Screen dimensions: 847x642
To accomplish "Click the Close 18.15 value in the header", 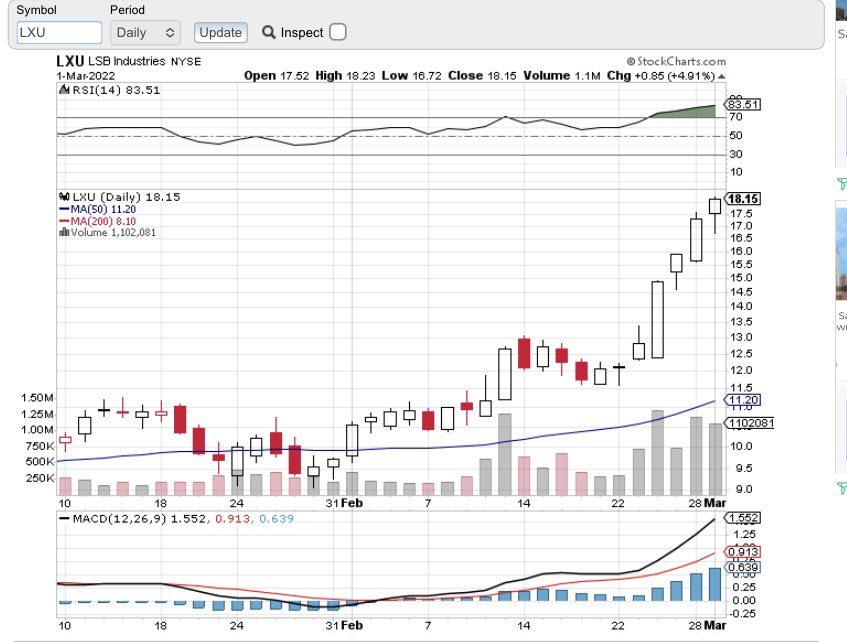I will click(482, 76).
